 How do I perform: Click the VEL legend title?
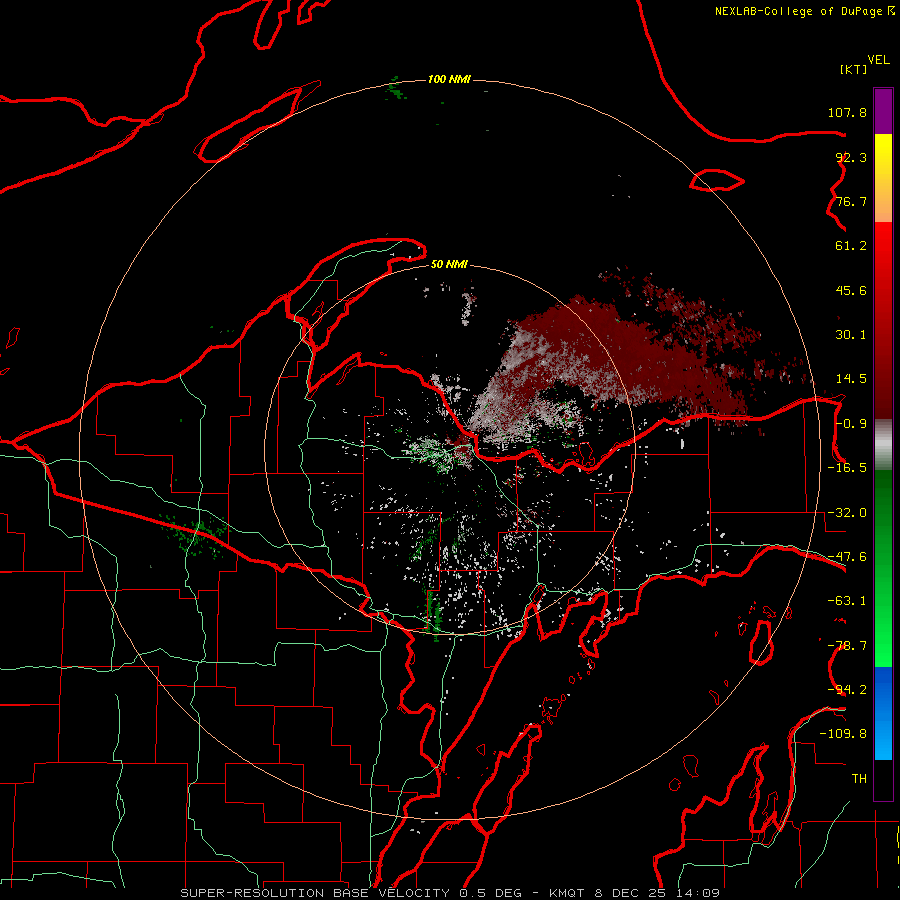(878, 60)
